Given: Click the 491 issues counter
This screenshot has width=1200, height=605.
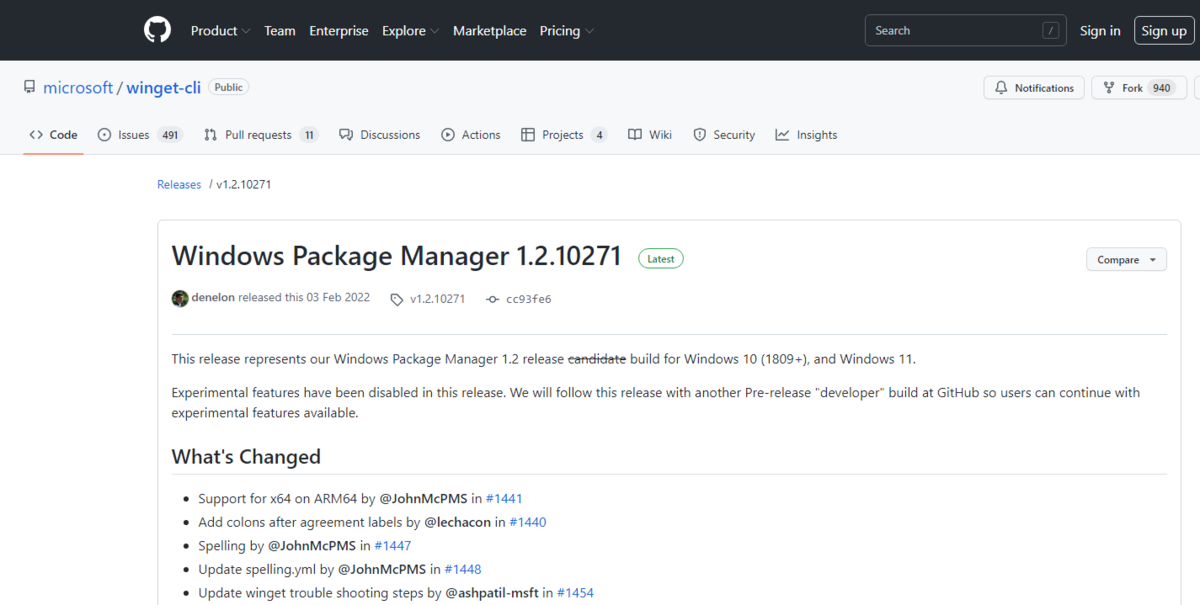Looking at the screenshot, I should tap(170, 135).
